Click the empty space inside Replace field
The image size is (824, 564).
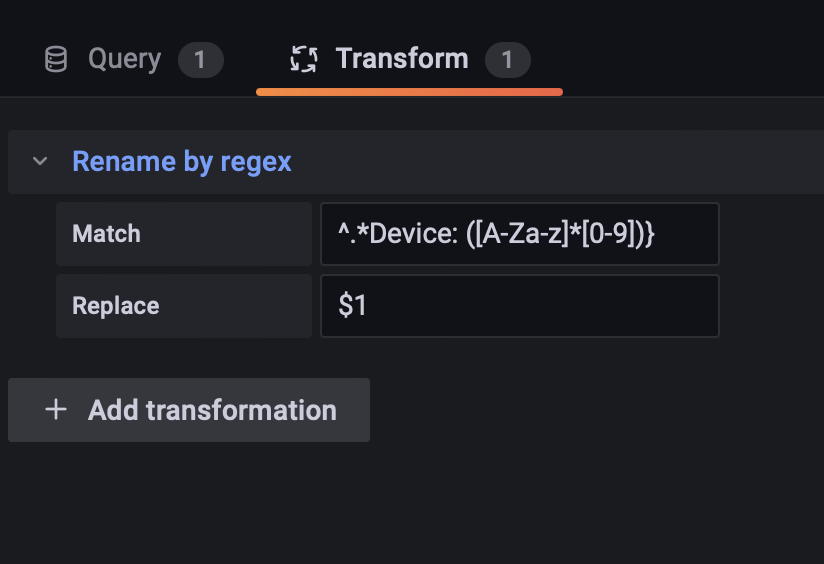pyautogui.click(x=541, y=306)
